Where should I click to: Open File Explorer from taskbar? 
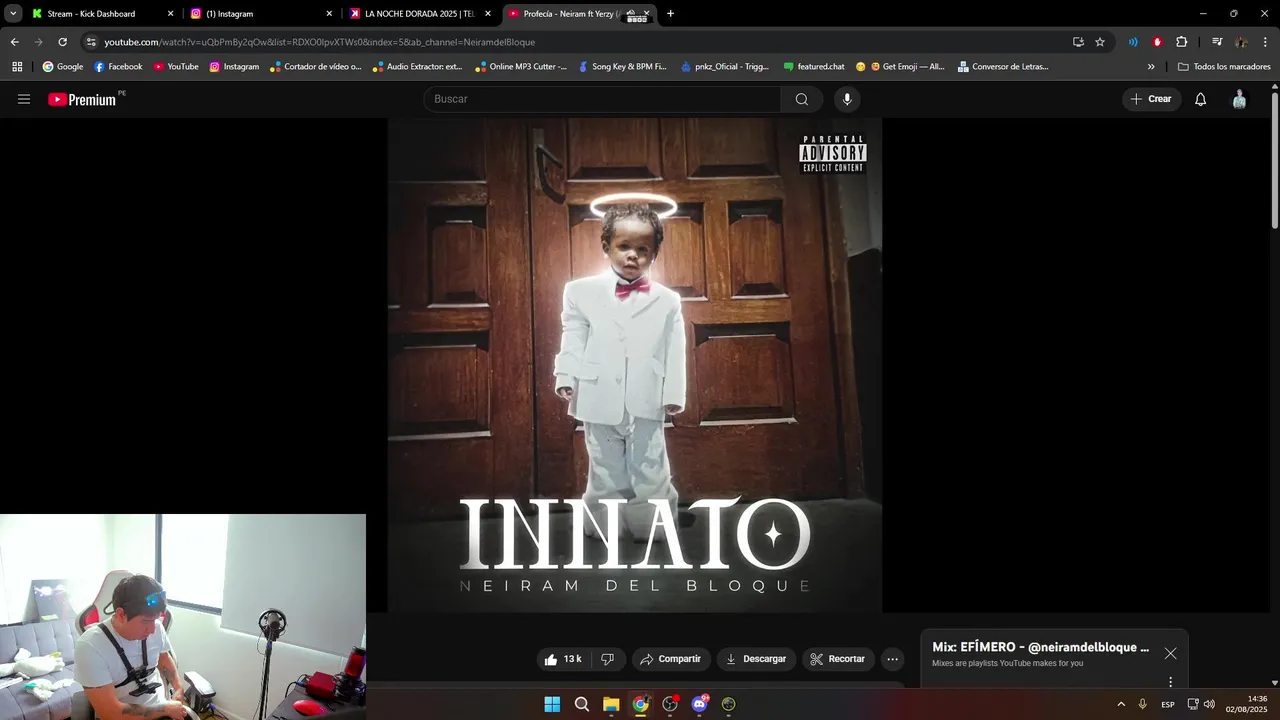coord(611,704)
